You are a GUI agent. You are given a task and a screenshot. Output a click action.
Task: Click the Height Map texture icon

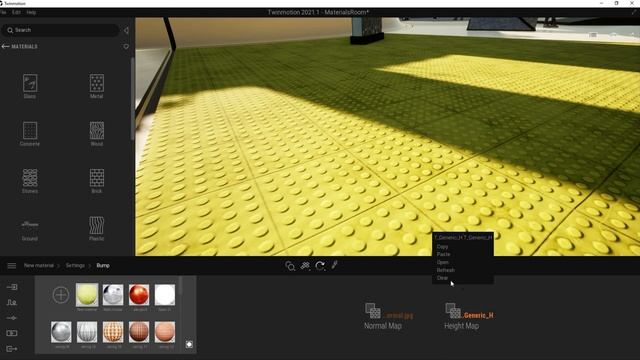click(453, 311)
